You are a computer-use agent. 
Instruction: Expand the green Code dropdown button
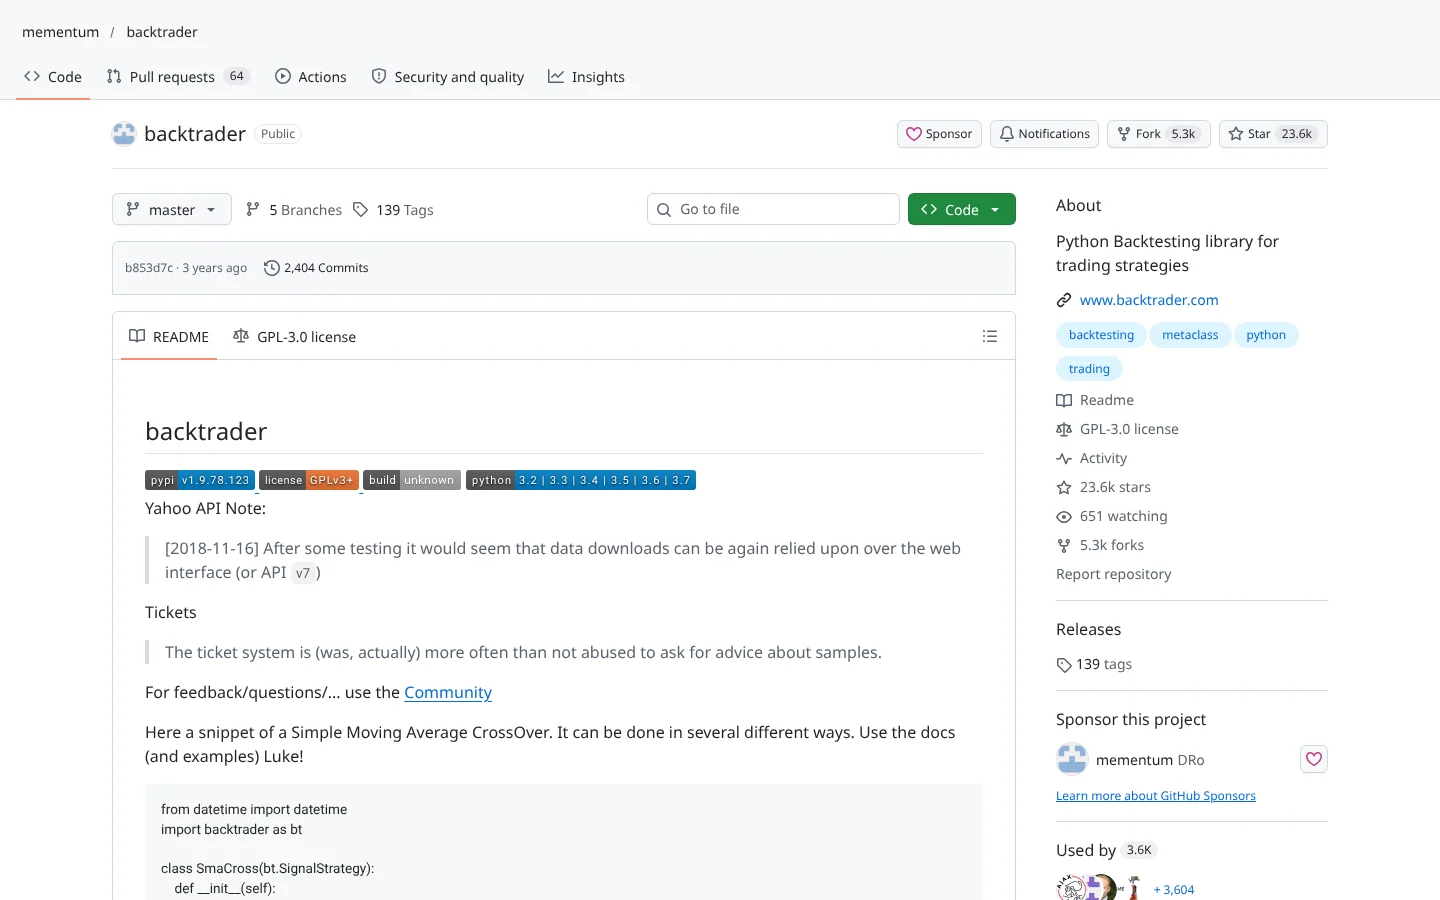point(962,209)
